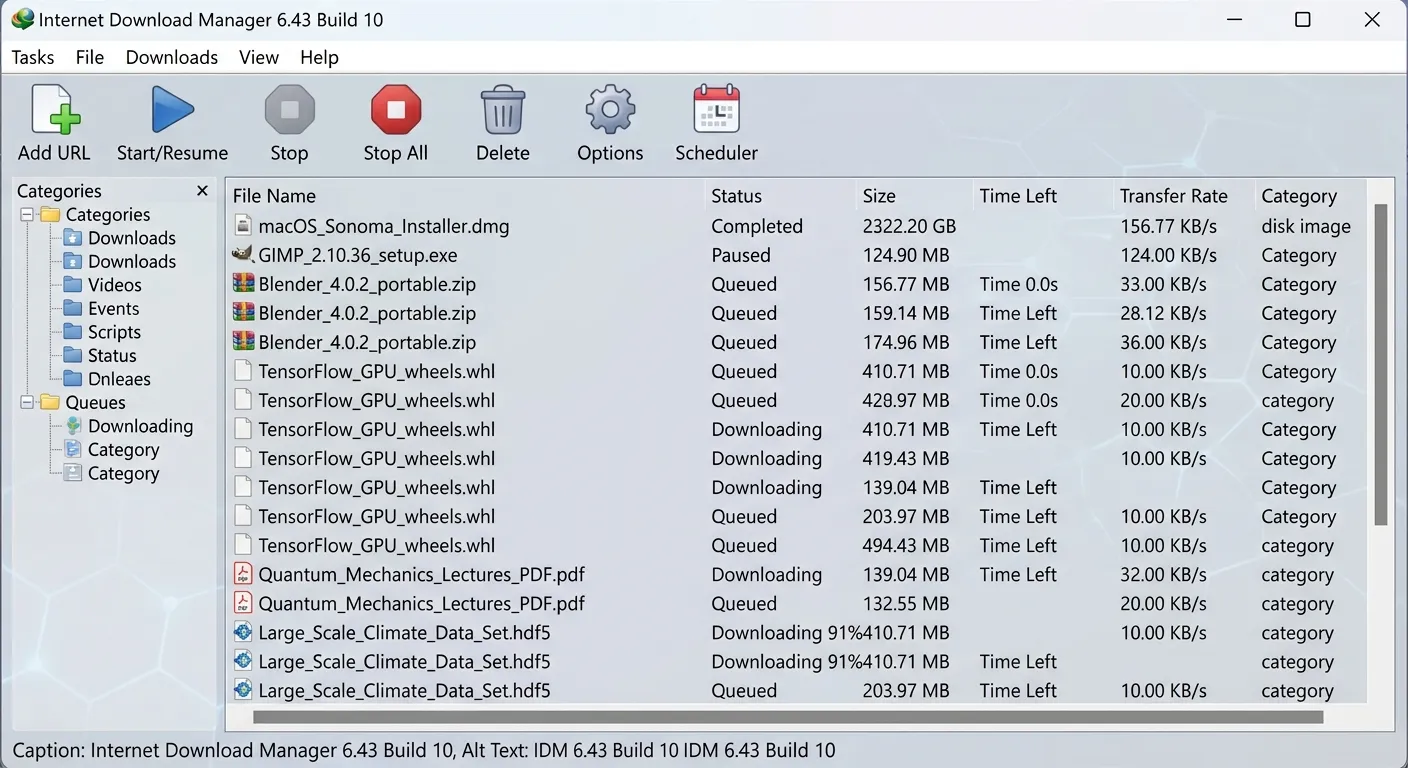Image resolution: width=1408 pixels, height=768 pixels.
Task: Select Scripts folder in Categories tree
Action: tap(114, 332)
